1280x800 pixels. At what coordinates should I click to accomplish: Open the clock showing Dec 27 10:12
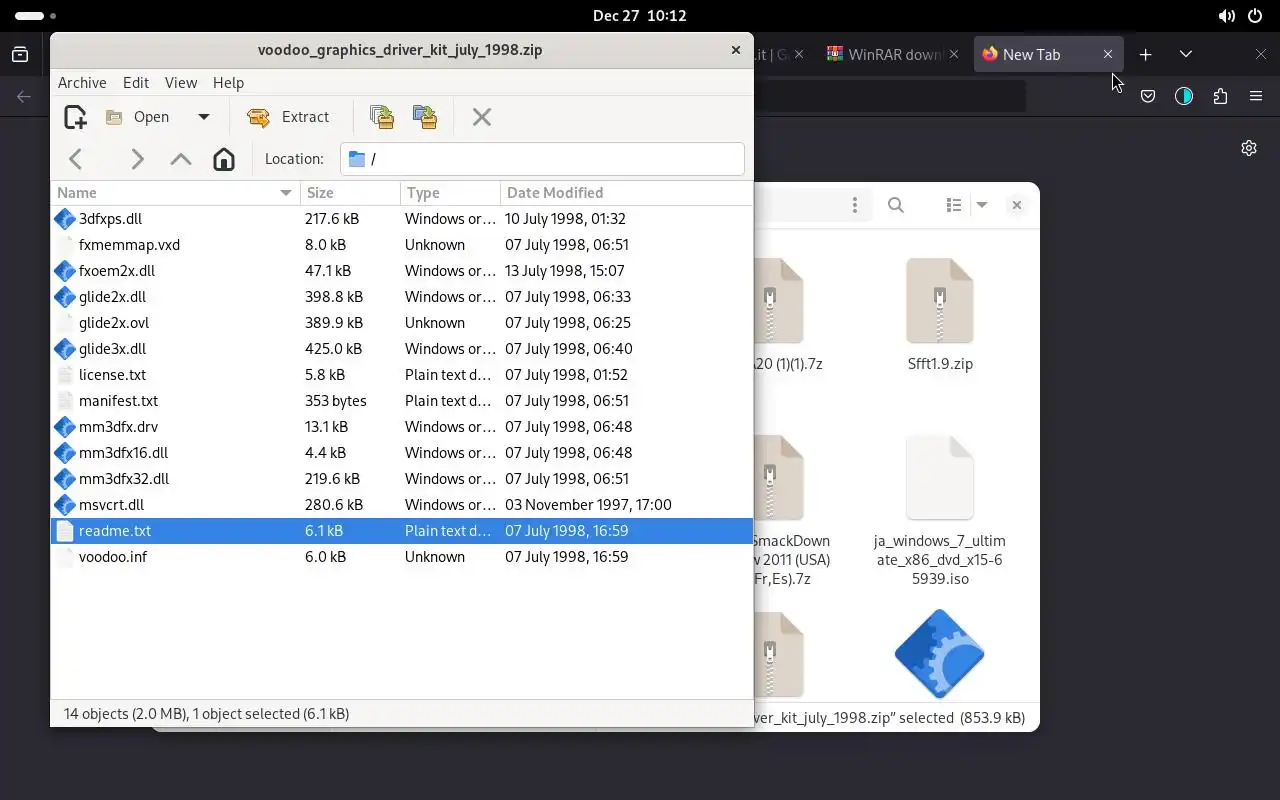coord(640,16)
